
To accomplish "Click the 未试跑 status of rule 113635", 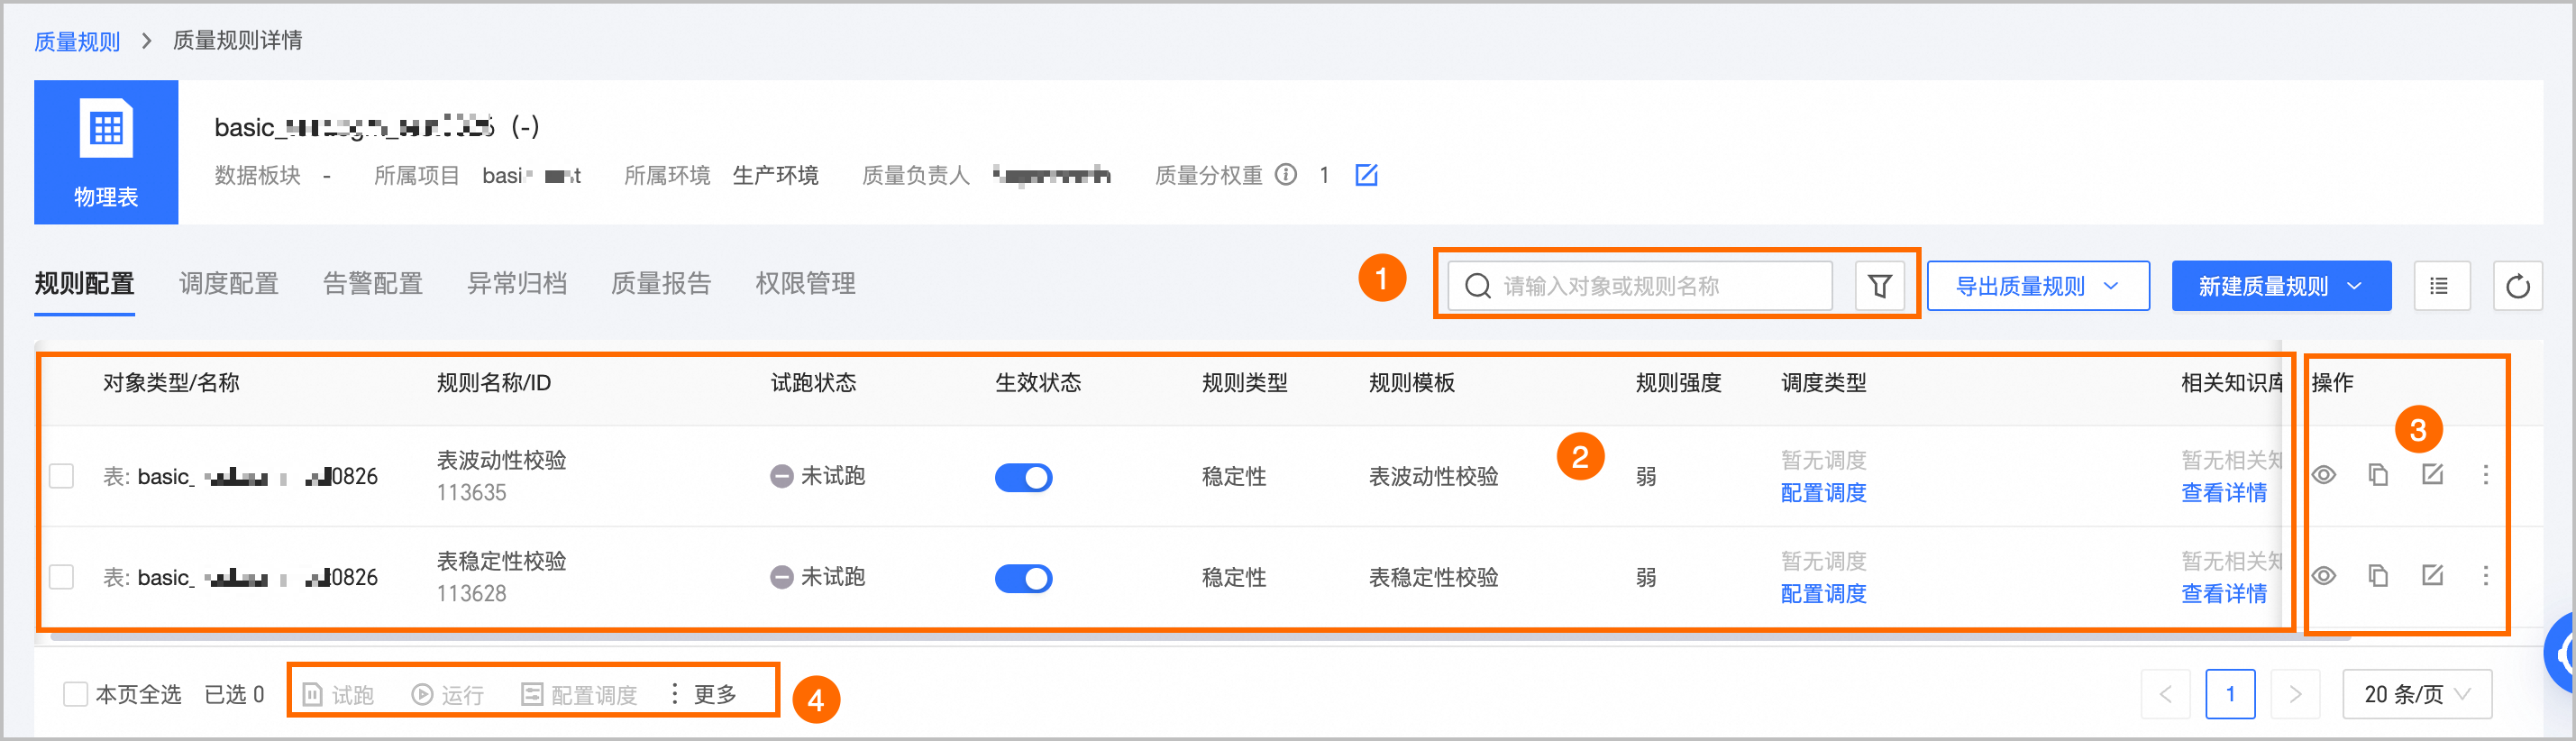I will [x=817, y=476].
